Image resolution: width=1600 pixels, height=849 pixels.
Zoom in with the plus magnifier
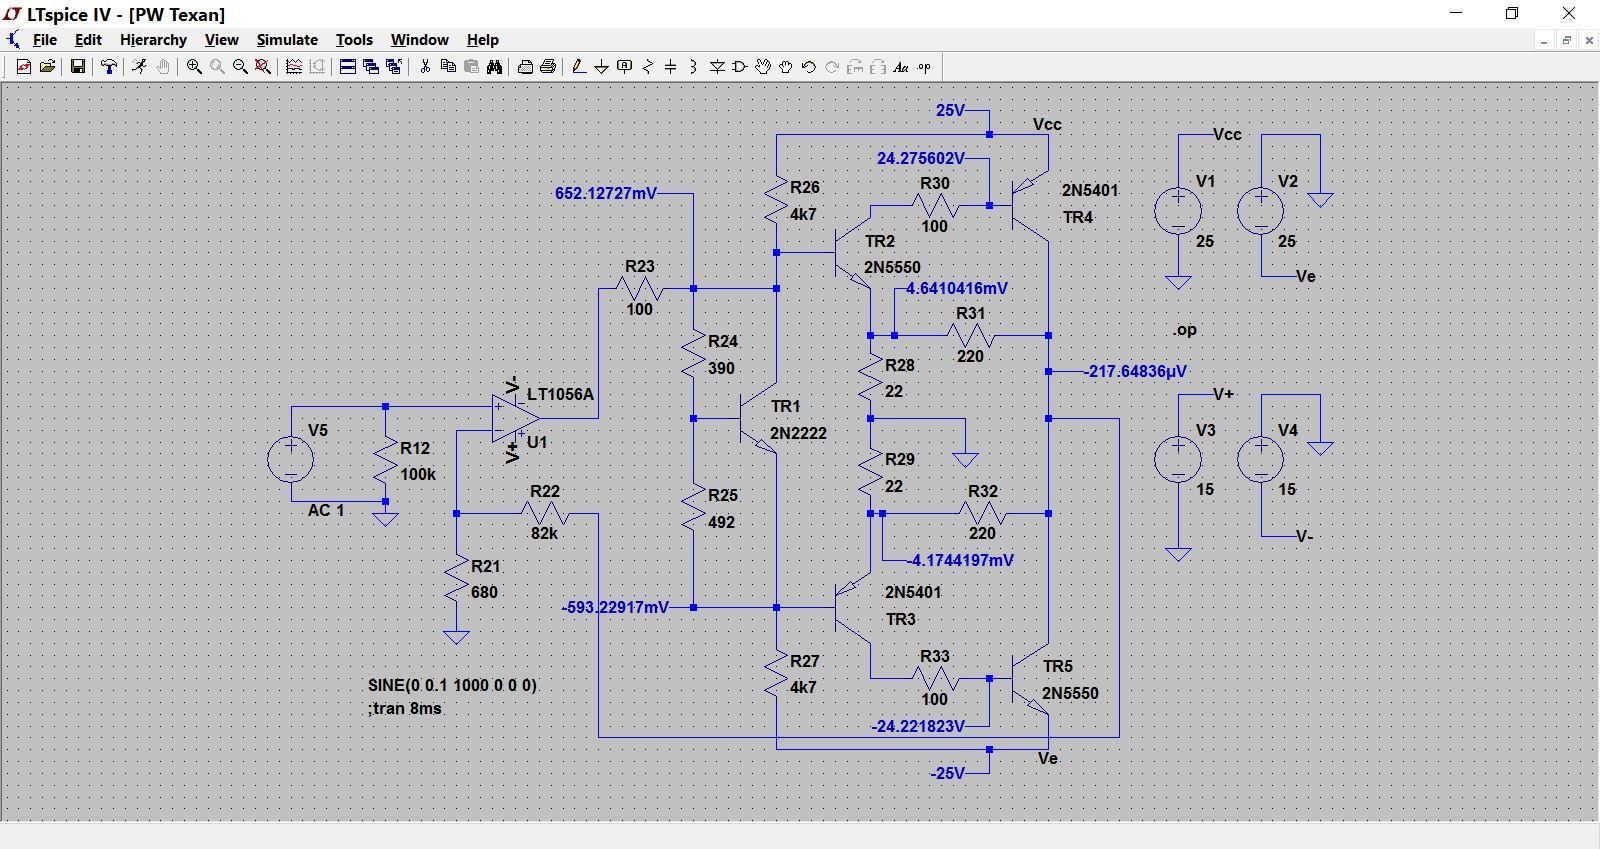point(194,67)
